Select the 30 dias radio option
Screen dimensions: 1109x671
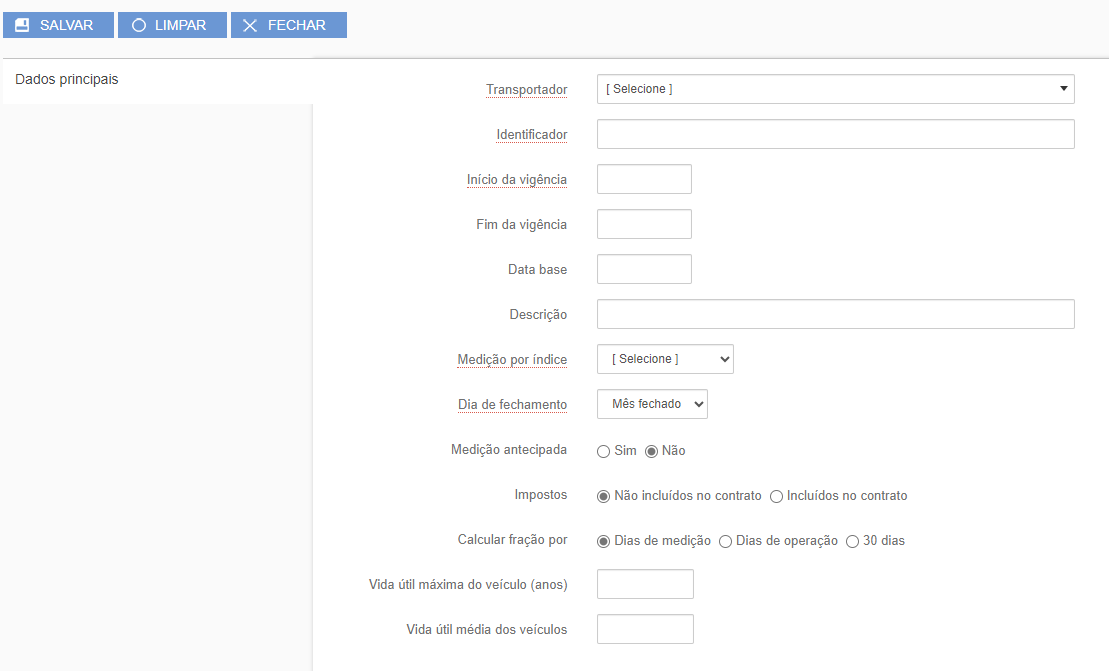coord(852,541)
